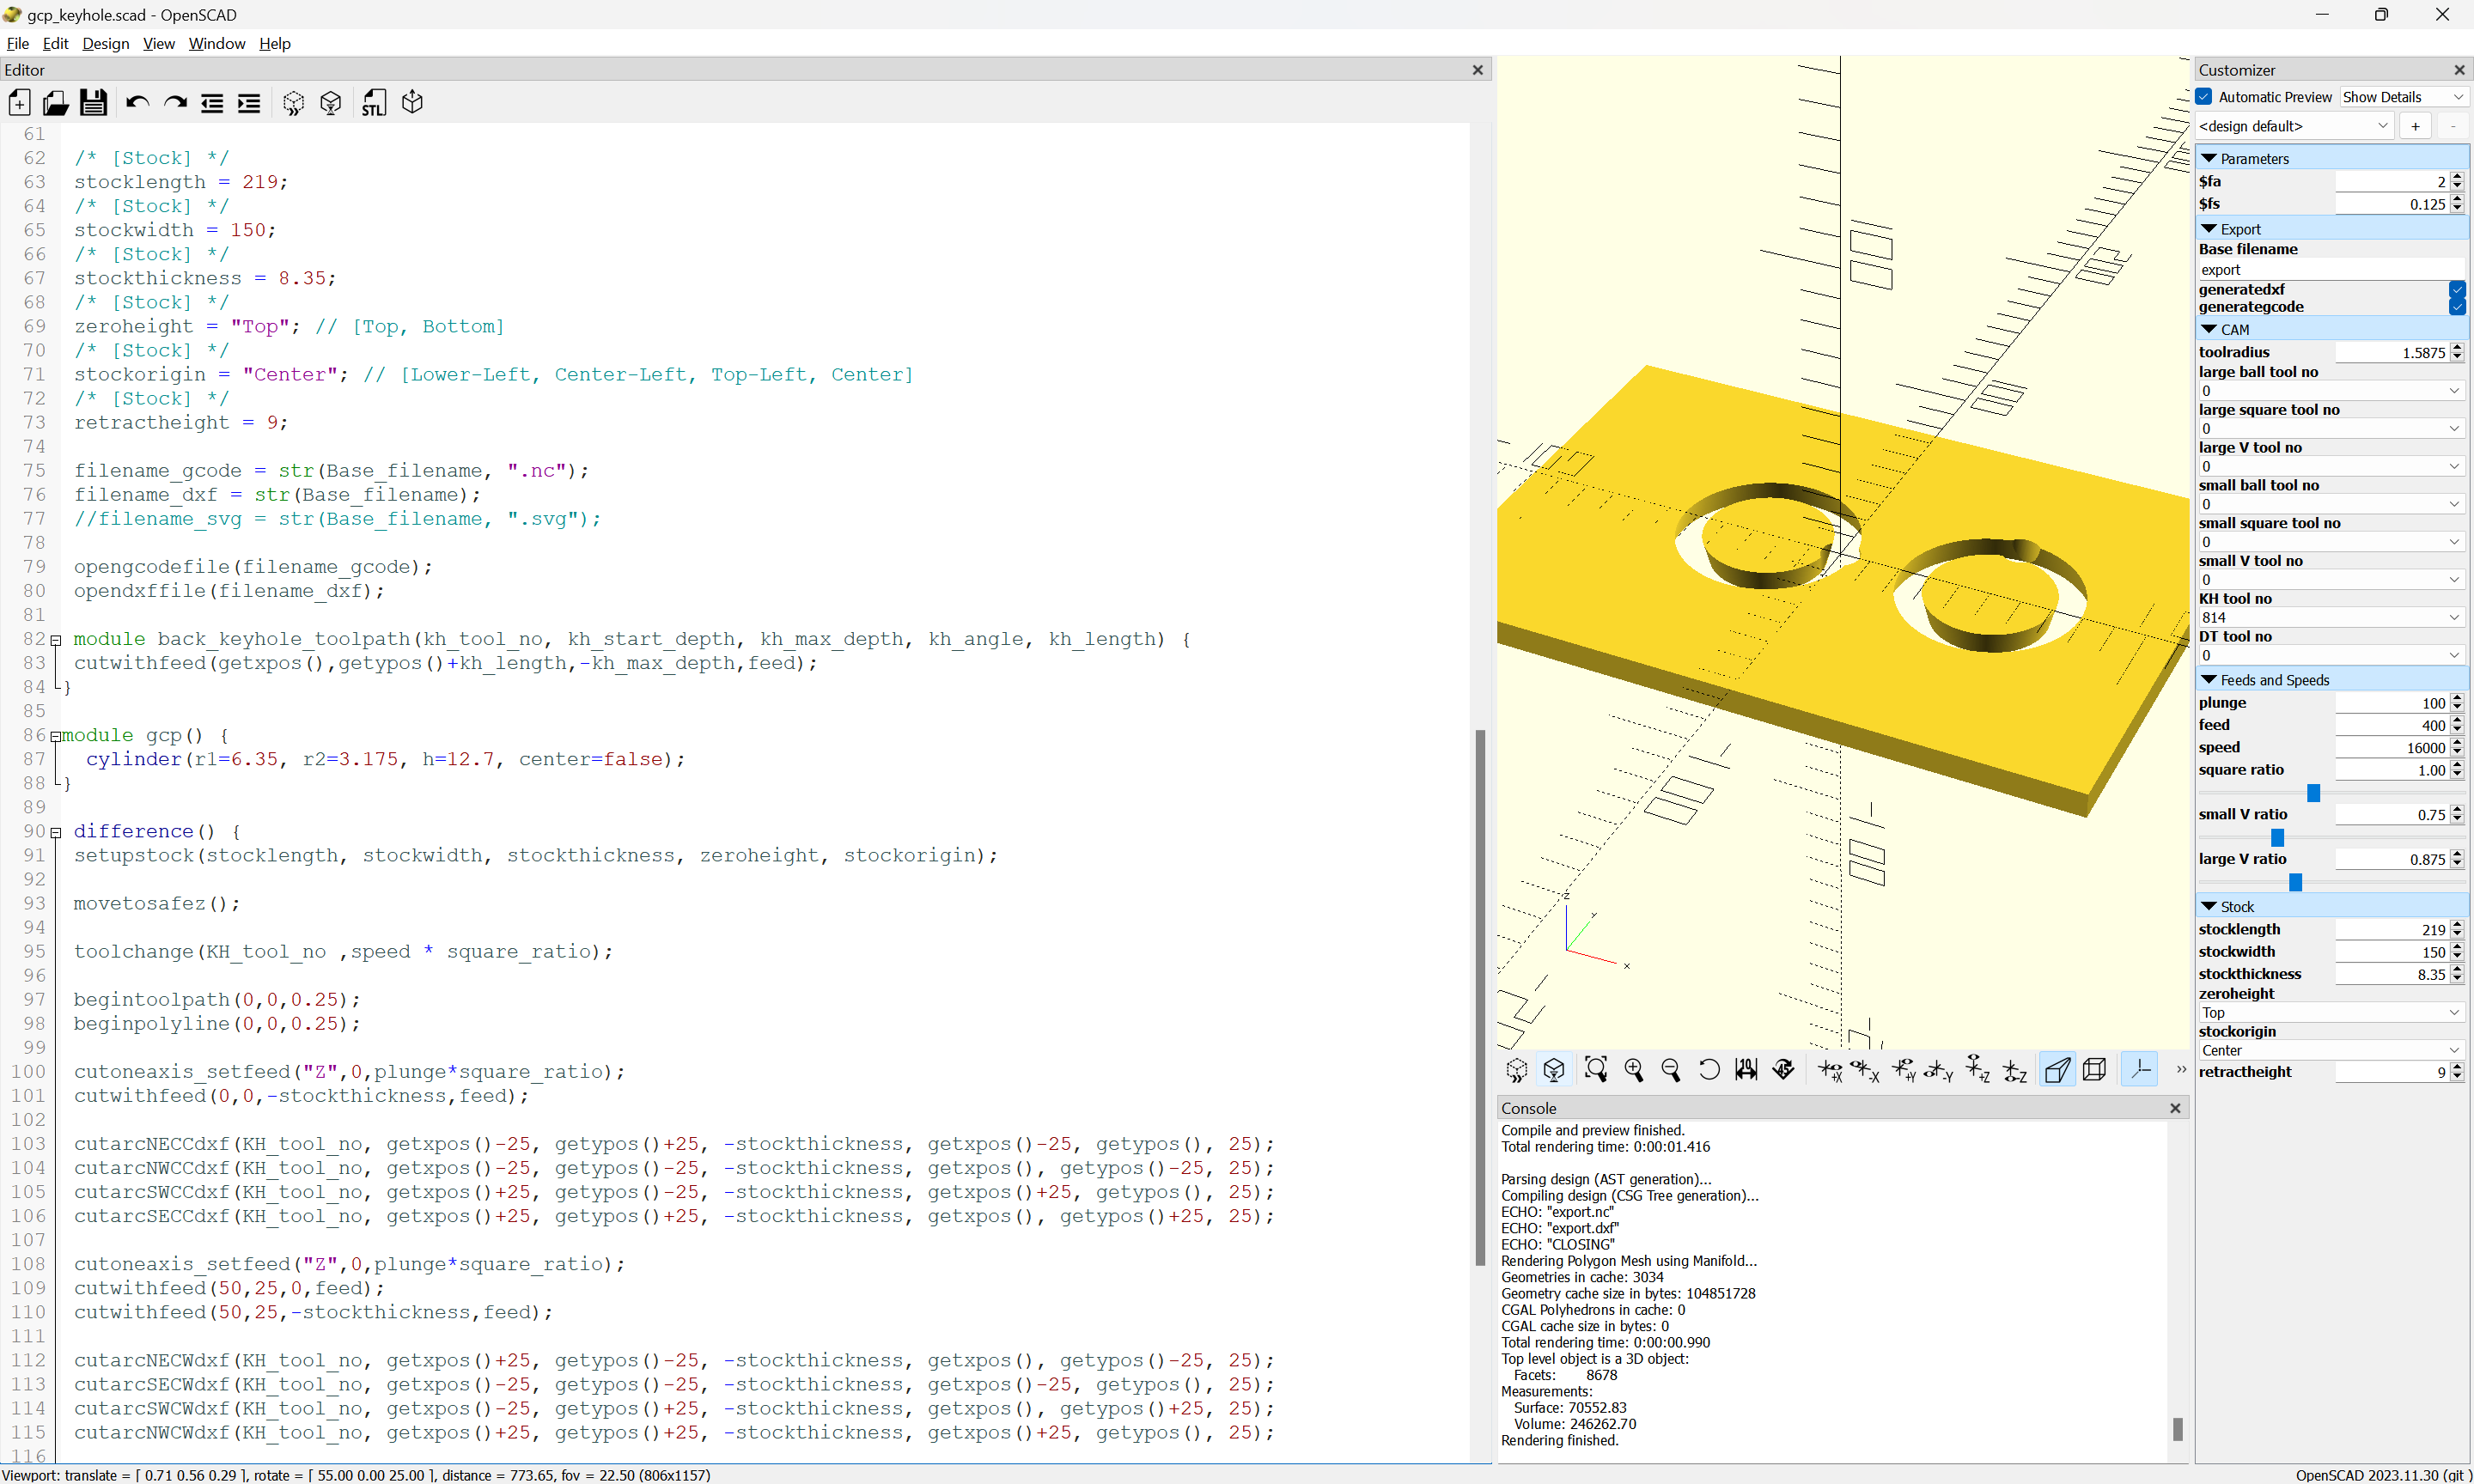Switch to Orthogonal wireframe cube view icon
The width and height of the screenshot is (2474, 1484).
click(x=2094, y=1070)
